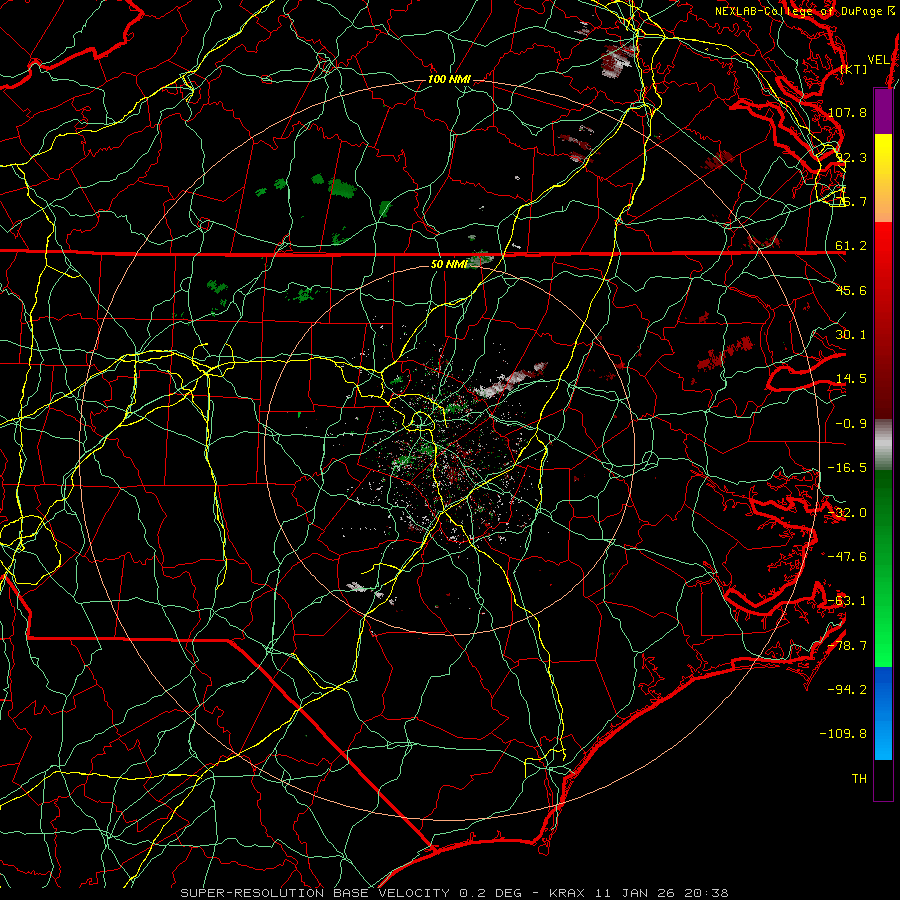900x900 pixels.
Task: Click the 14.5 velocity scale value
Action: pyautogui.click(x=851, y=379)
